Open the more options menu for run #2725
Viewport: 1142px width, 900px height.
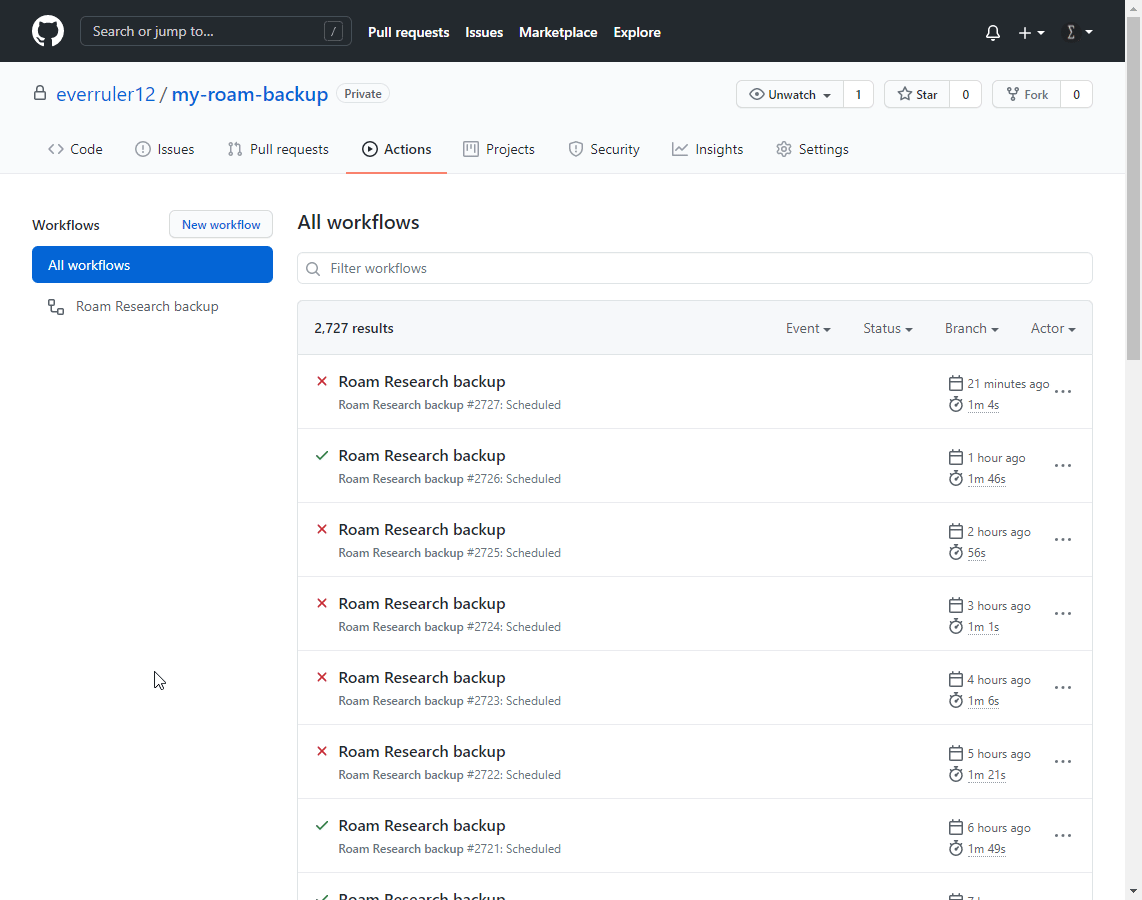tap(1063, 540)
